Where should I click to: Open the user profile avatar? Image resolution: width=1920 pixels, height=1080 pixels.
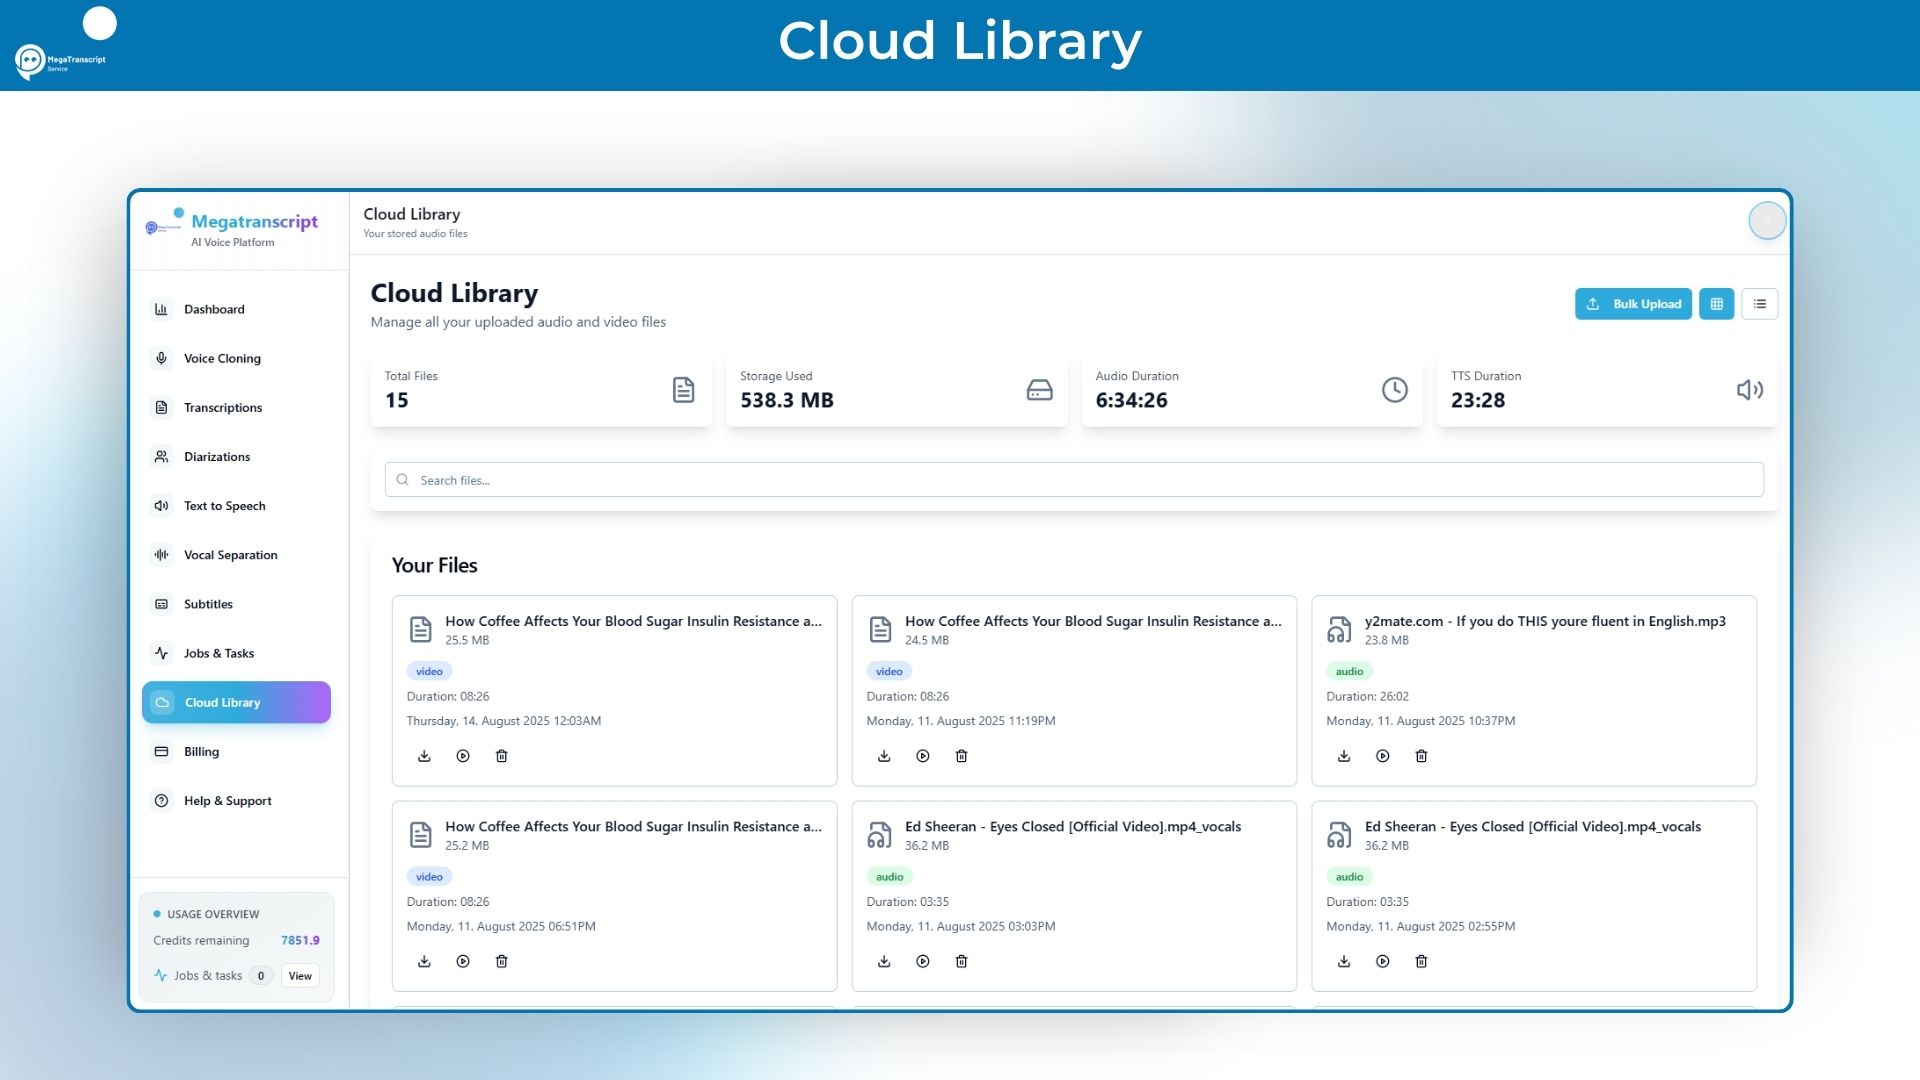click(x=1767, y=220)
